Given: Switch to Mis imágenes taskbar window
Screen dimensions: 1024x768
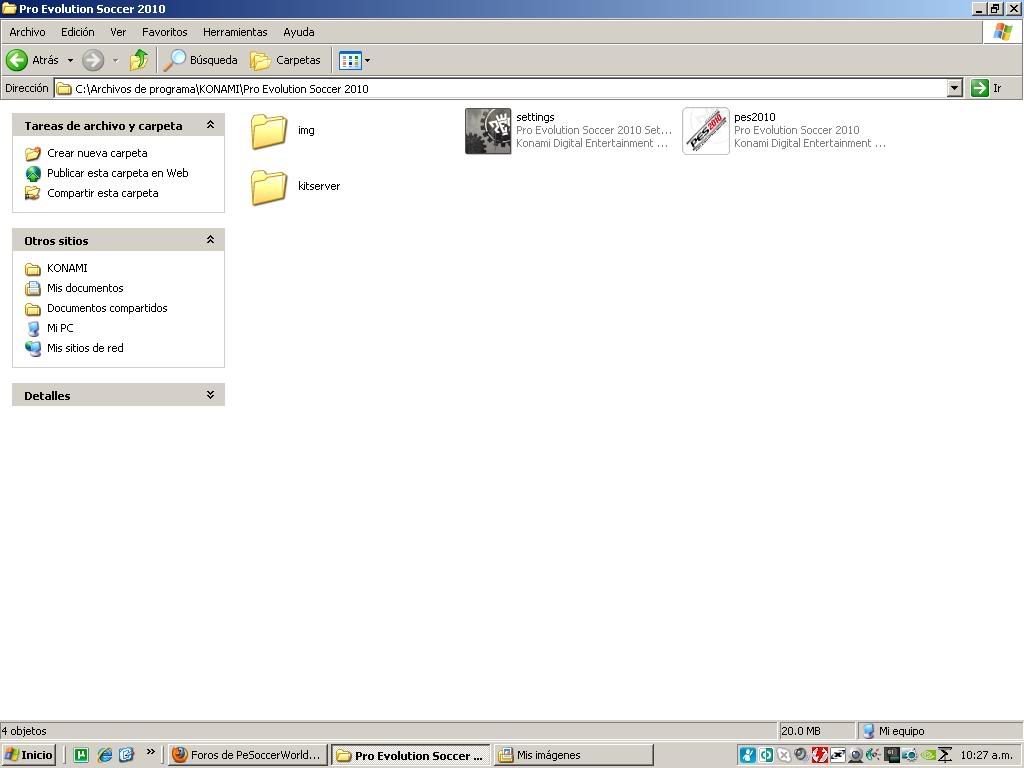Looking at the screenshot, I should 573,755.
